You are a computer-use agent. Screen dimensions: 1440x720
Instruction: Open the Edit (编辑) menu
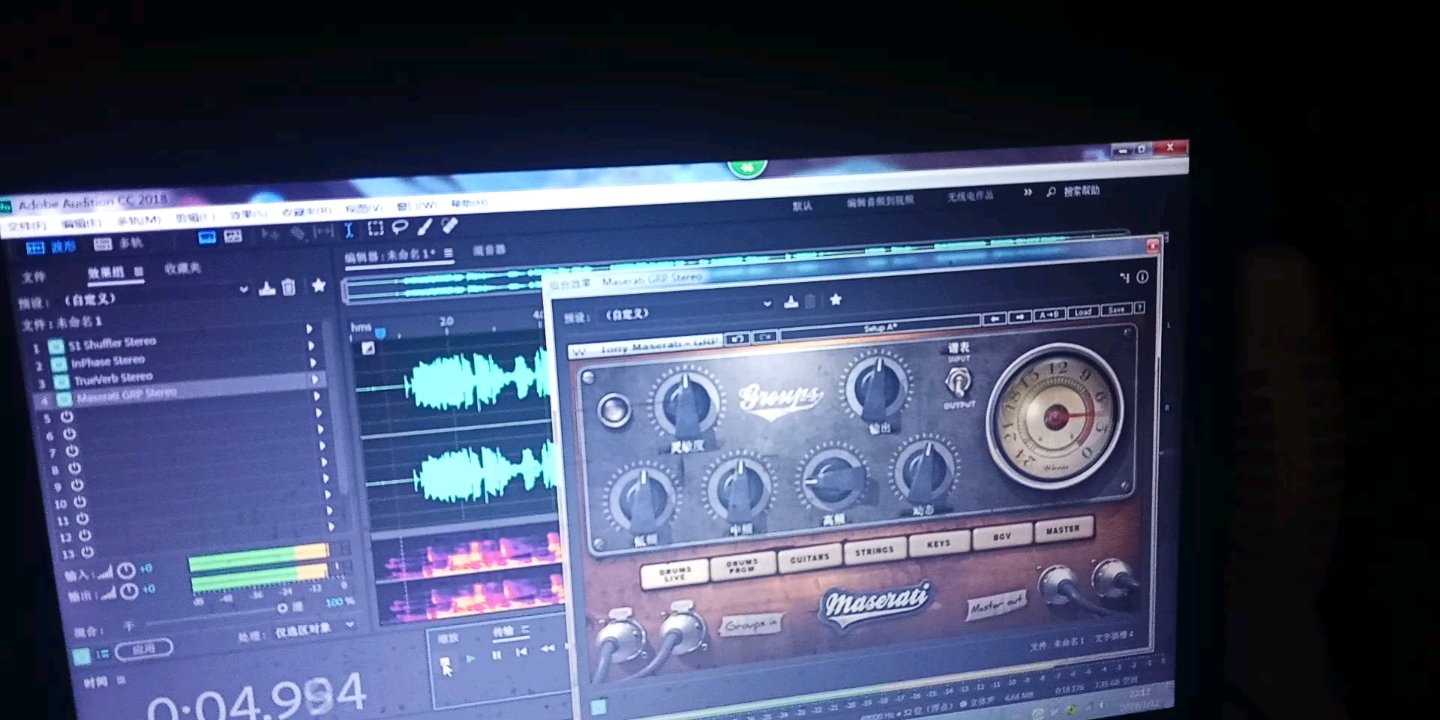80,223
